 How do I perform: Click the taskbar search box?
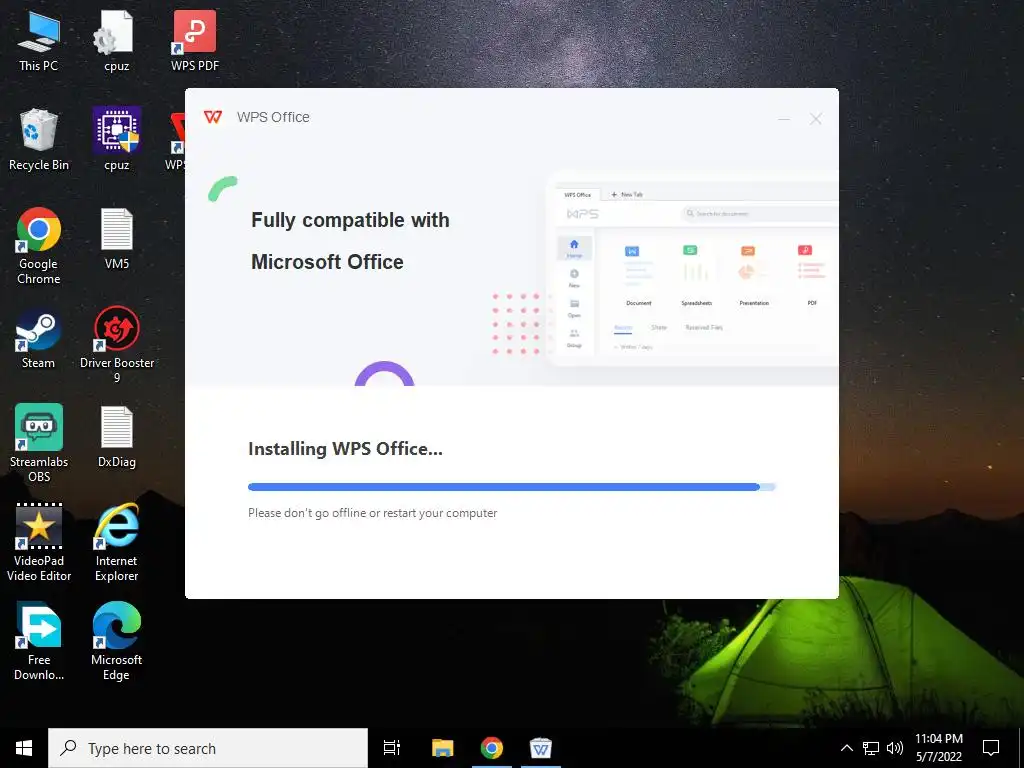(x=208, y=748)
